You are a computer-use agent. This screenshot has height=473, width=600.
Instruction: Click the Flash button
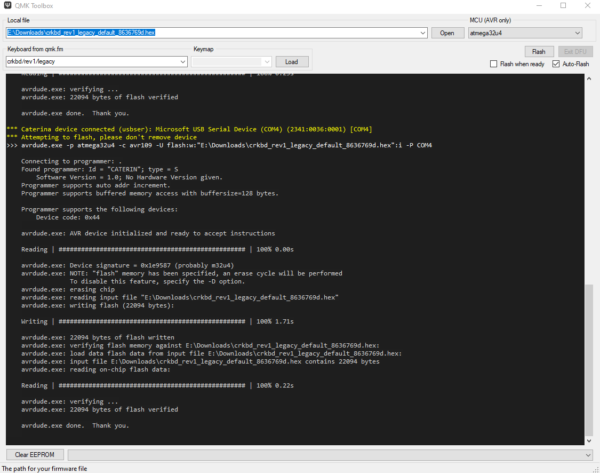[538, 50]
